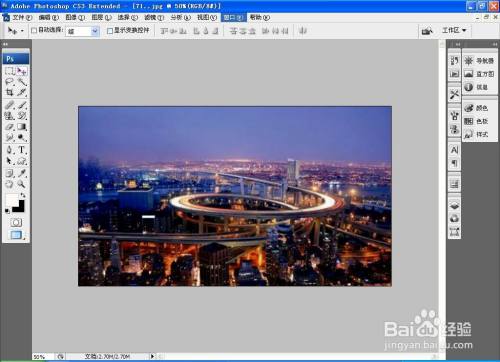Viewport: 500px width, 362px height.
Task: Open the Tool Presets panel icon
Action: click(454, 94)
